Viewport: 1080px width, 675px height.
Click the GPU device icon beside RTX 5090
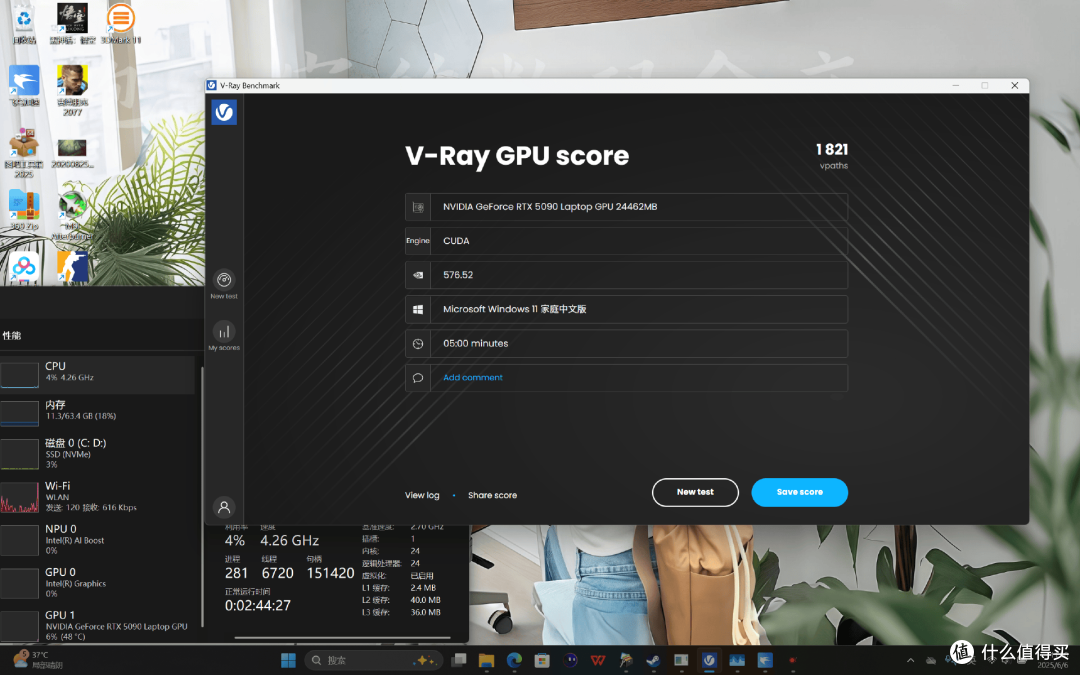(x=418, y=207)
